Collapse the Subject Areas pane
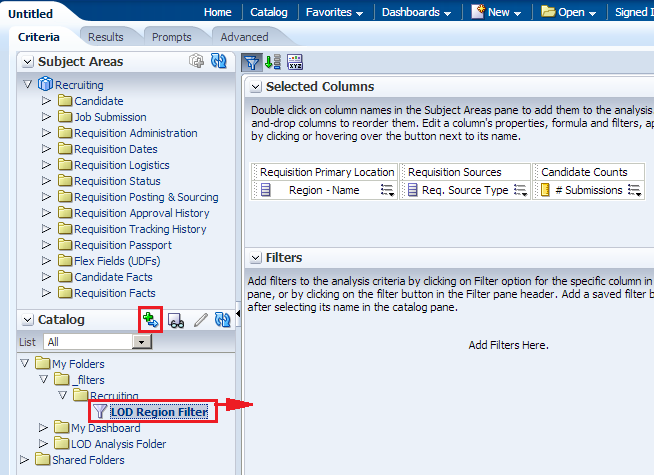Viewport: 654px width, 475px height. tap(28, 62)
